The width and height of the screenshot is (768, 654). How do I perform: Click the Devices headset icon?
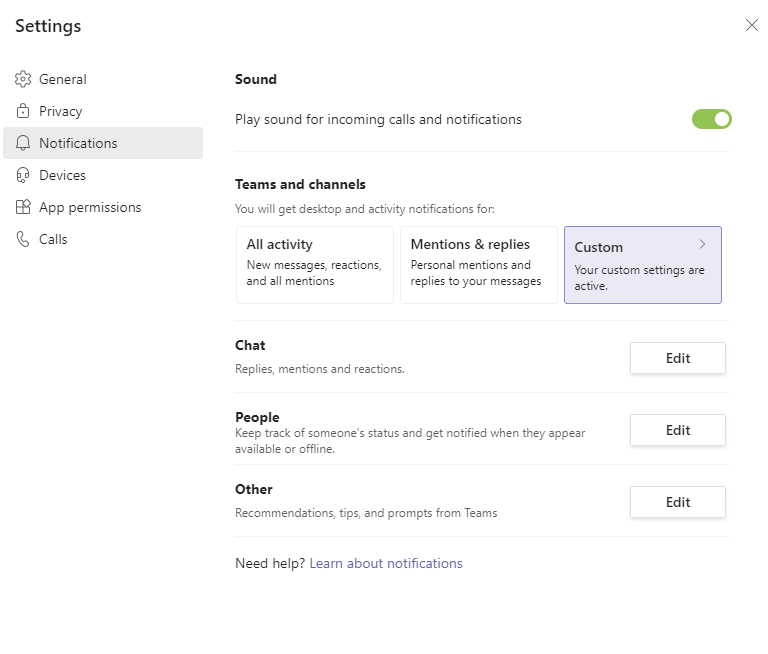pos(22,175)
